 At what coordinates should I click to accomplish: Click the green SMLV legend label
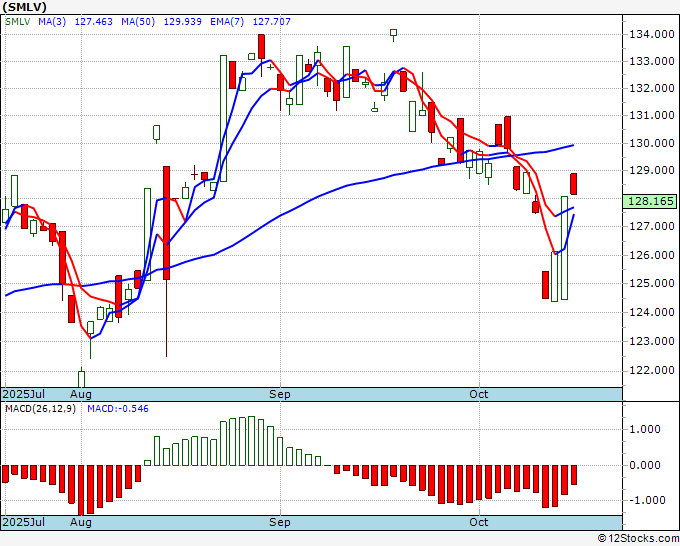tap(17, 22)
